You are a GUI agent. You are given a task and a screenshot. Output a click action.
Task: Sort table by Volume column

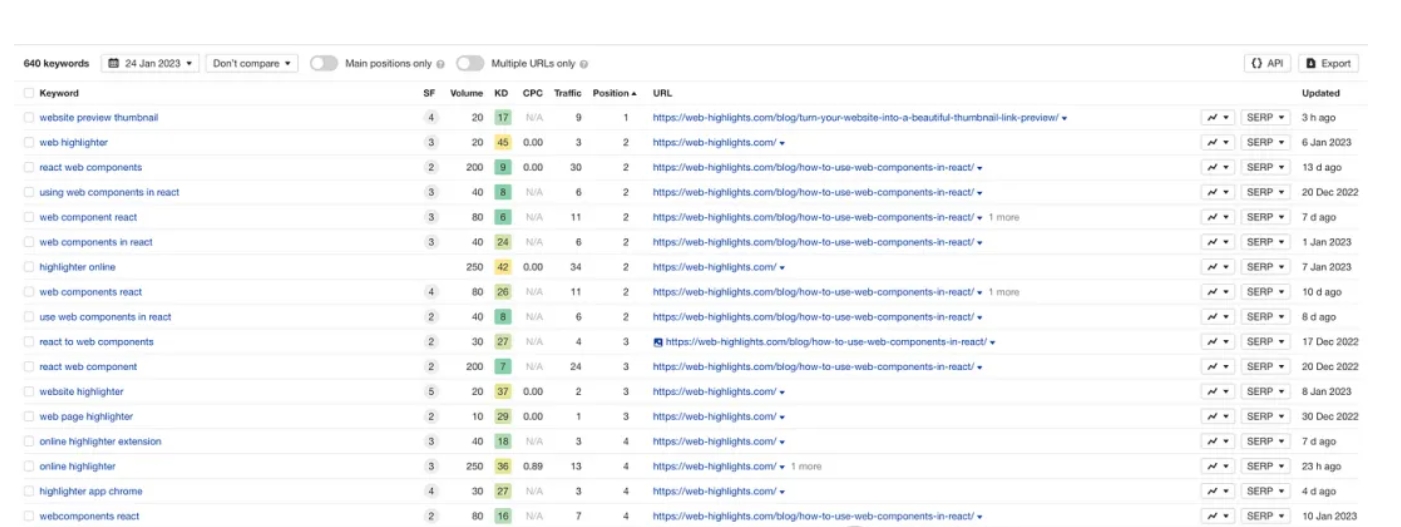coord(466,93)
